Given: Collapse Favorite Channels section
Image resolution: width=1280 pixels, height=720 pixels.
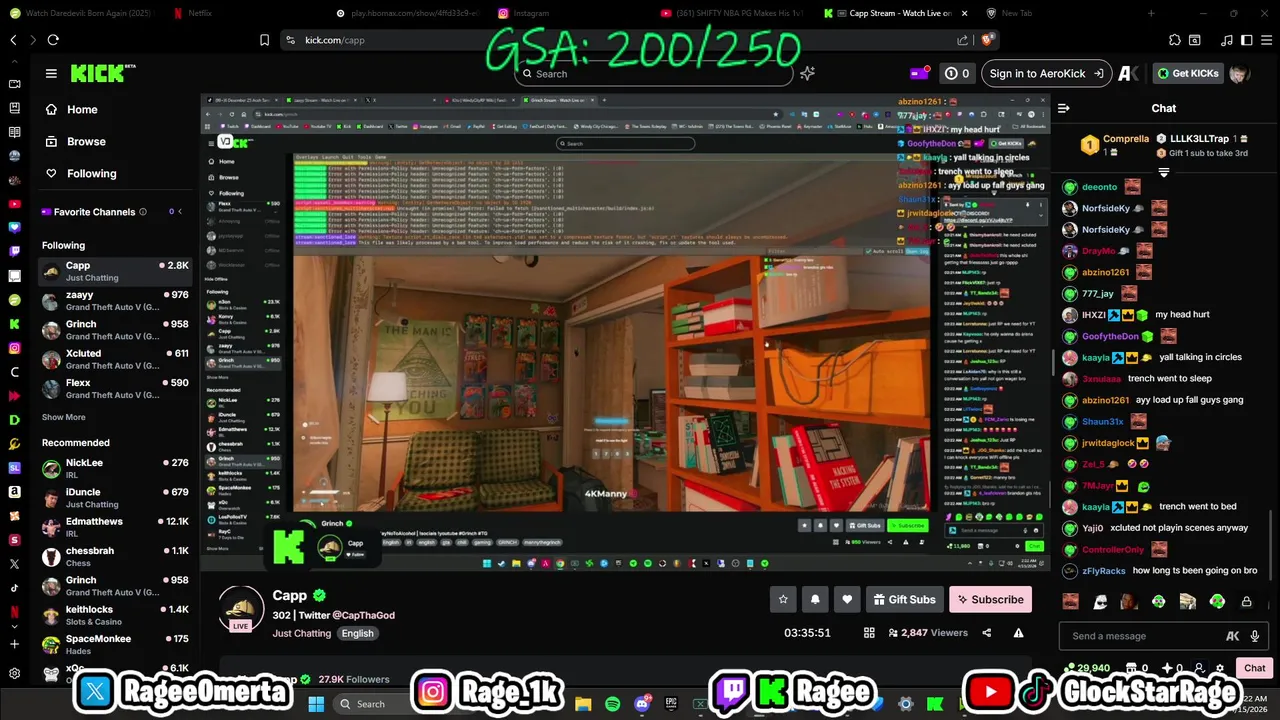Looking at the screenshot, I should point(179,212).
